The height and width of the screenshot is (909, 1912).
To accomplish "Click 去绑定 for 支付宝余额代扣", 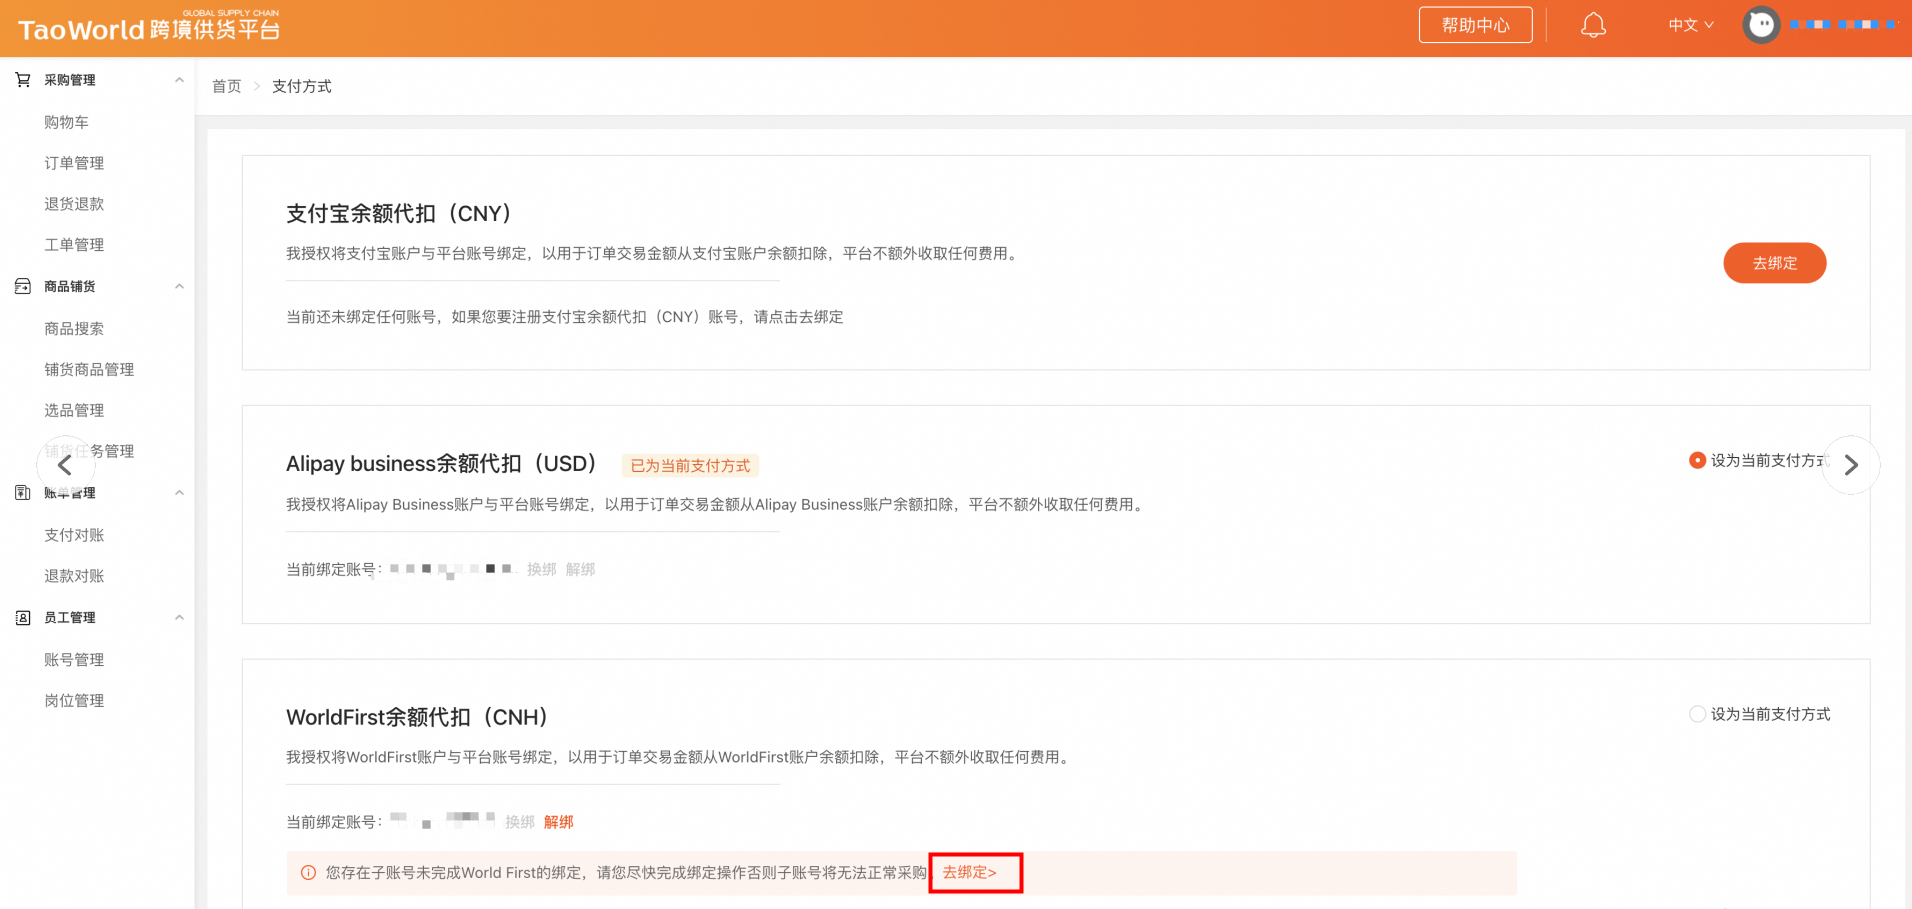I will pyautogui.click(x=1774, y=263).
